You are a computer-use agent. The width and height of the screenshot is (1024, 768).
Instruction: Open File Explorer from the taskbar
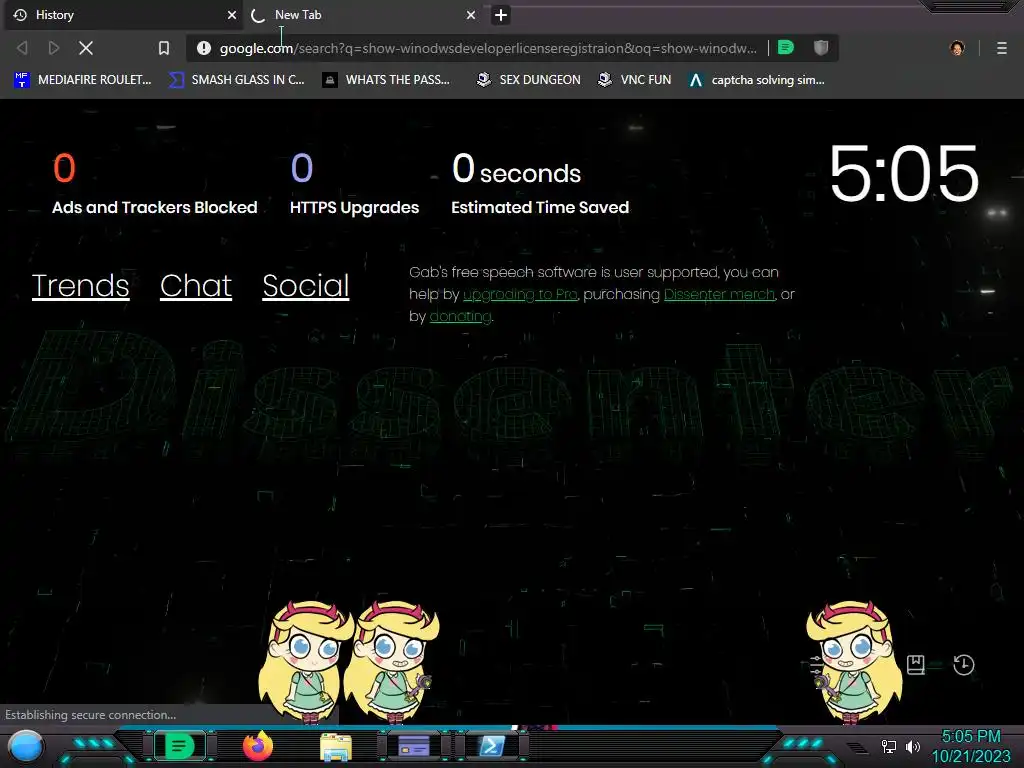(x=336, y=747)
